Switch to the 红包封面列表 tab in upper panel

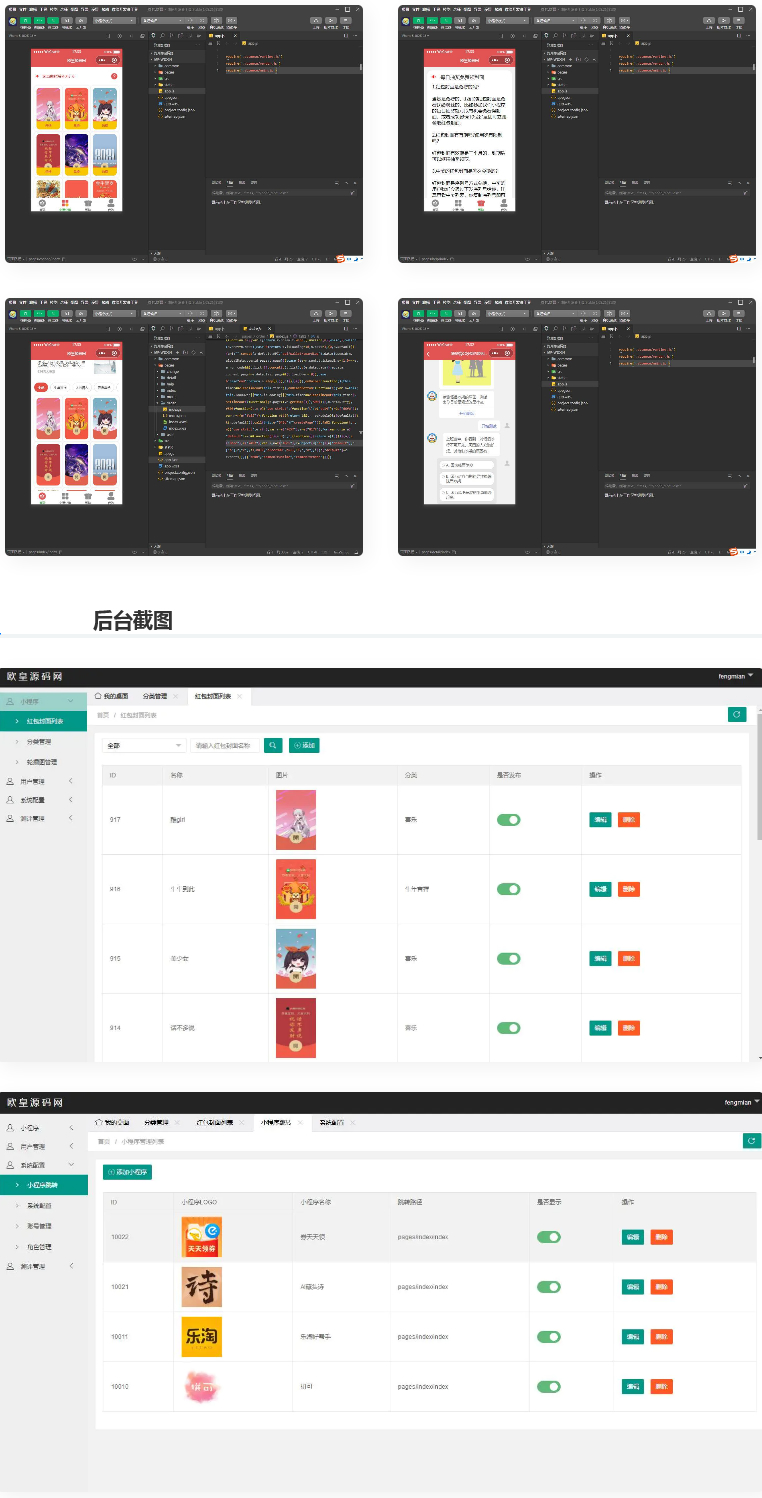click(213, 696)
